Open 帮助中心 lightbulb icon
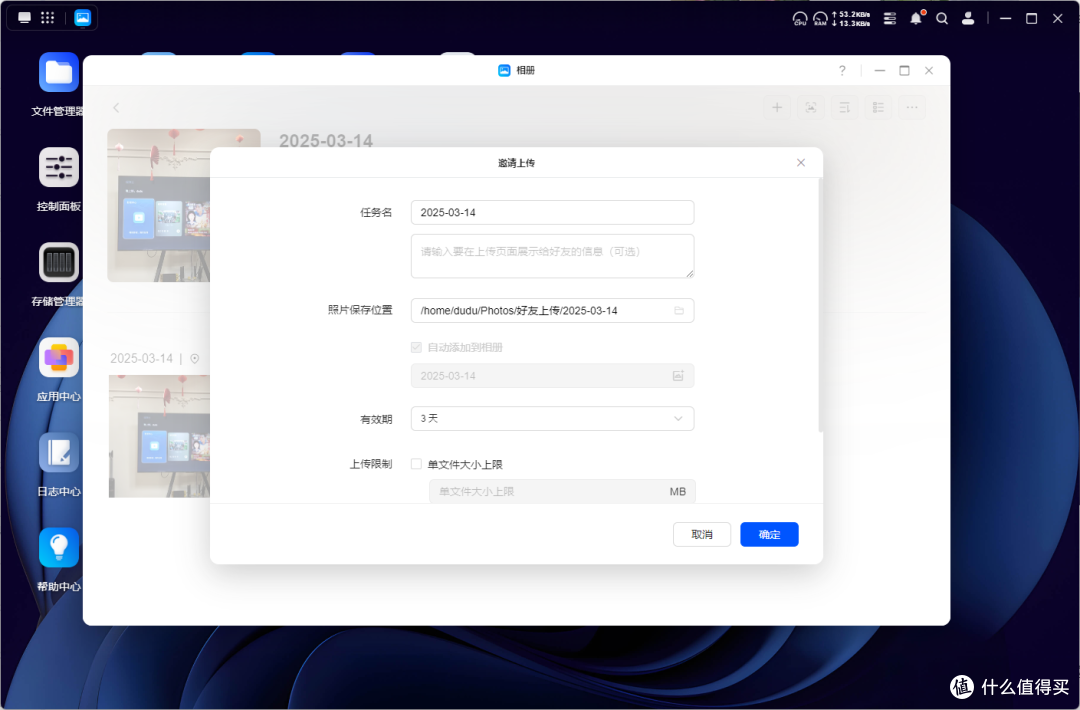This screenshot has width=1080, height=710. (x=59, y=547)
